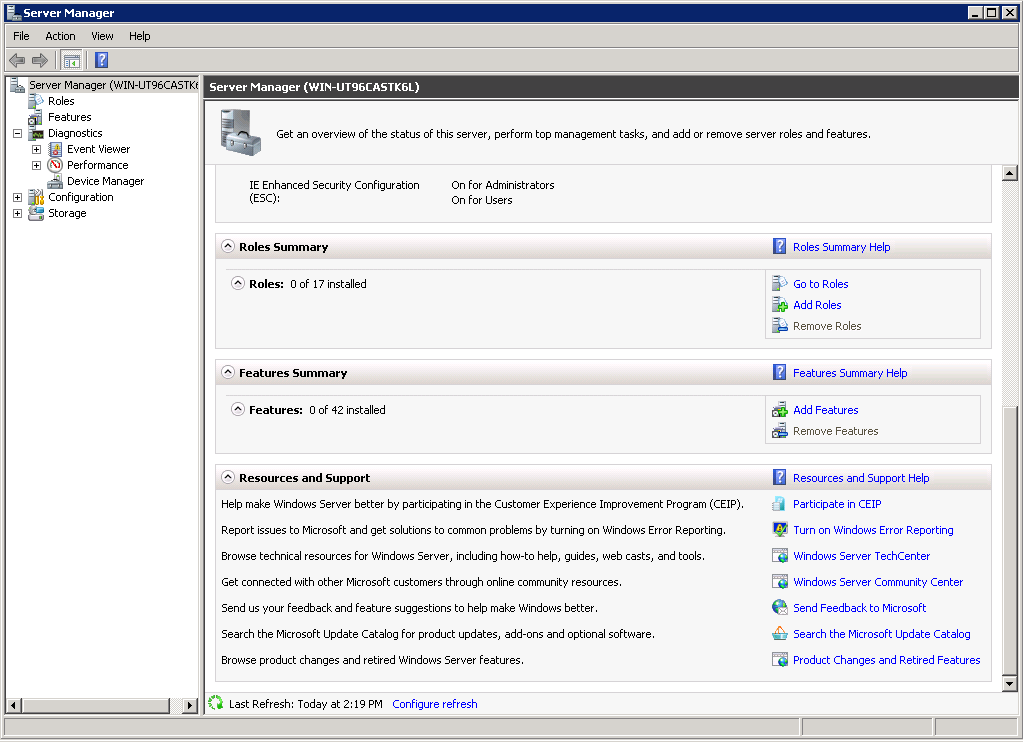Collapse the Roles Summary section

click(x=228, y=247)
